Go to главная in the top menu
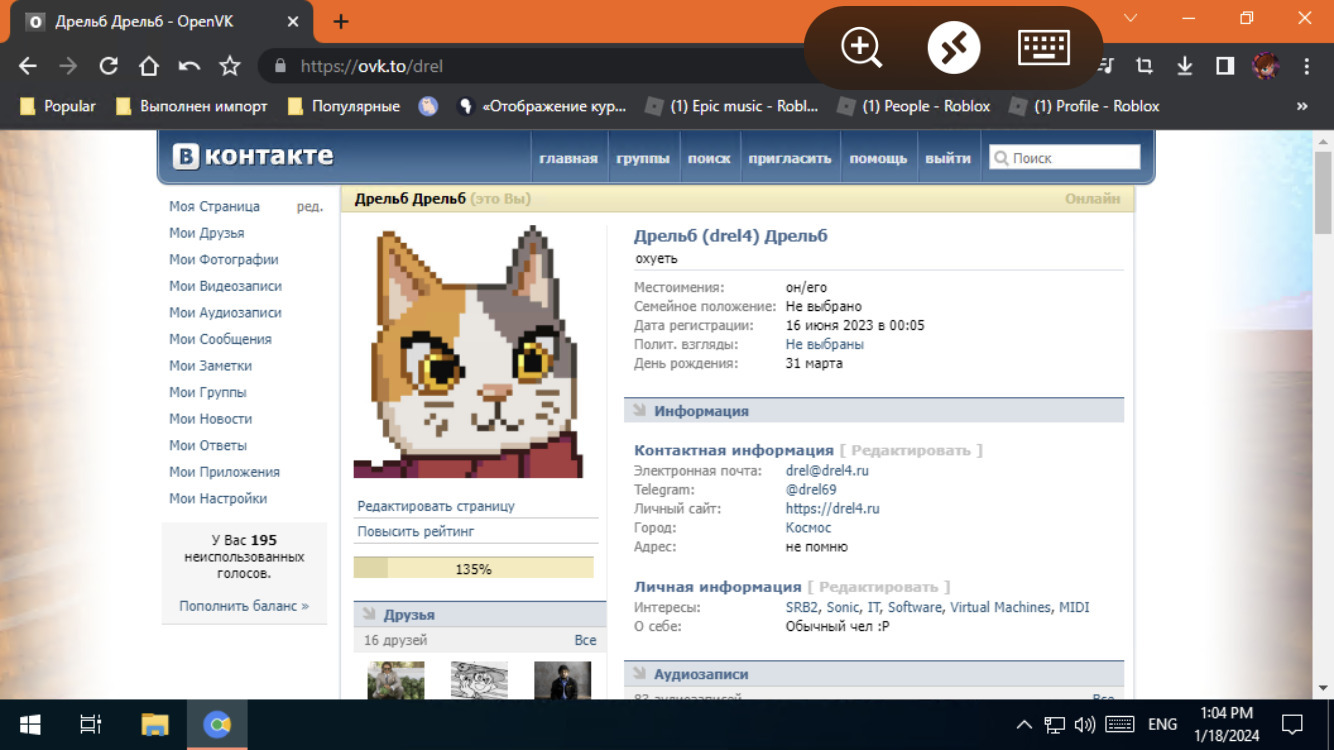 (568, 158)
